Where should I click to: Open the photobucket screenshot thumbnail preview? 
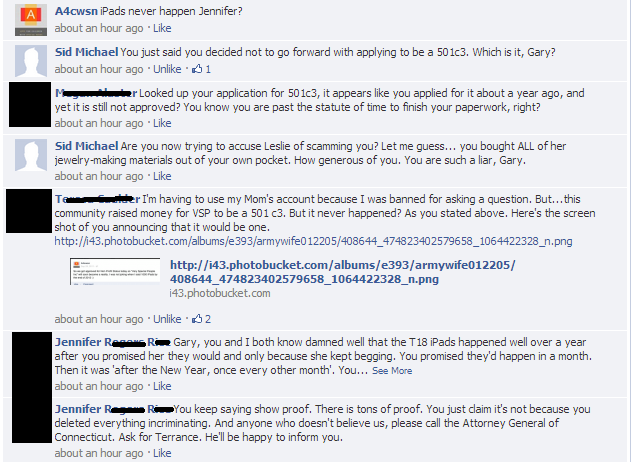tap(115, 271)
